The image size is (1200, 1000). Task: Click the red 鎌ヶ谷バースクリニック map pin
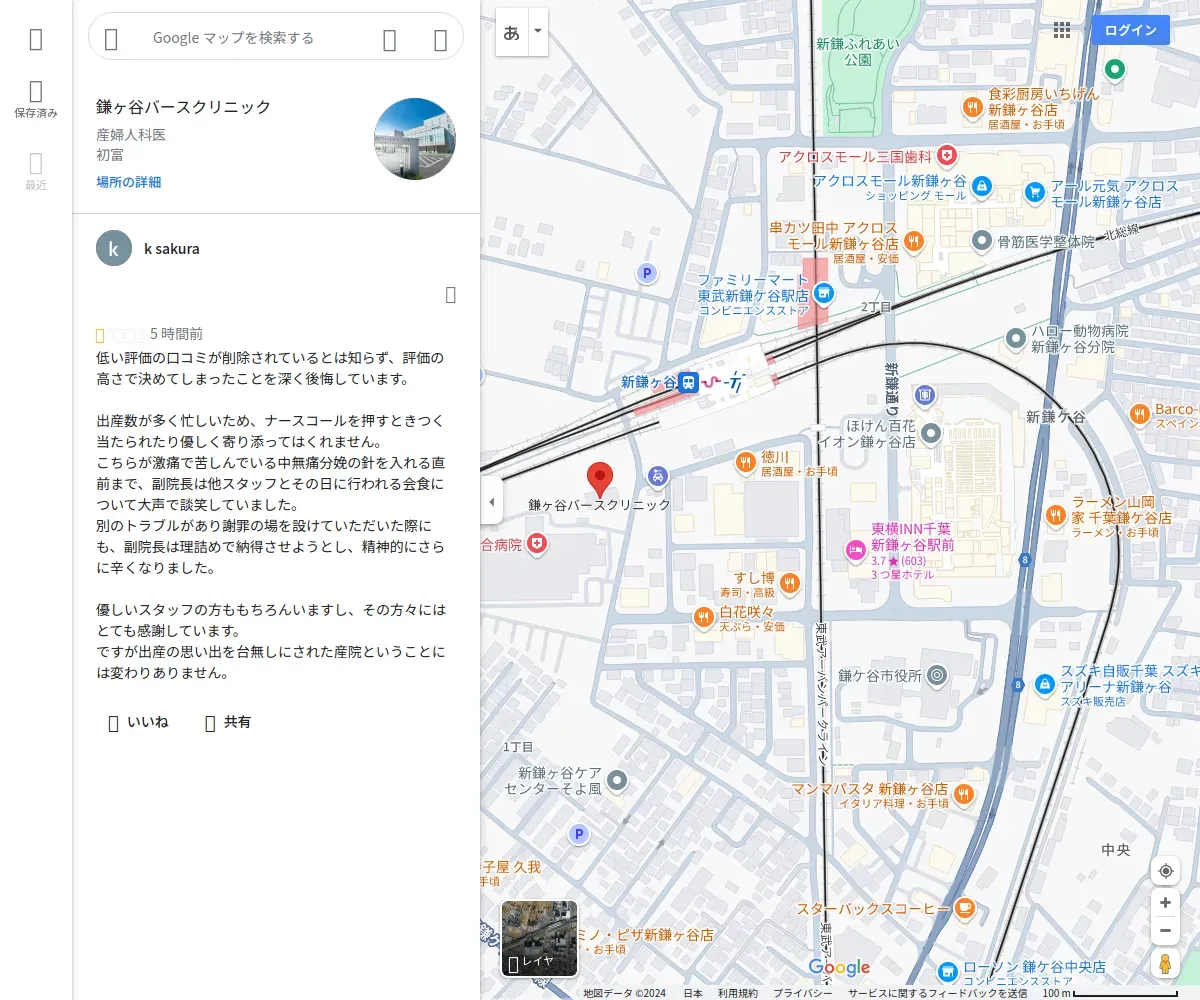tap(599, 481)
